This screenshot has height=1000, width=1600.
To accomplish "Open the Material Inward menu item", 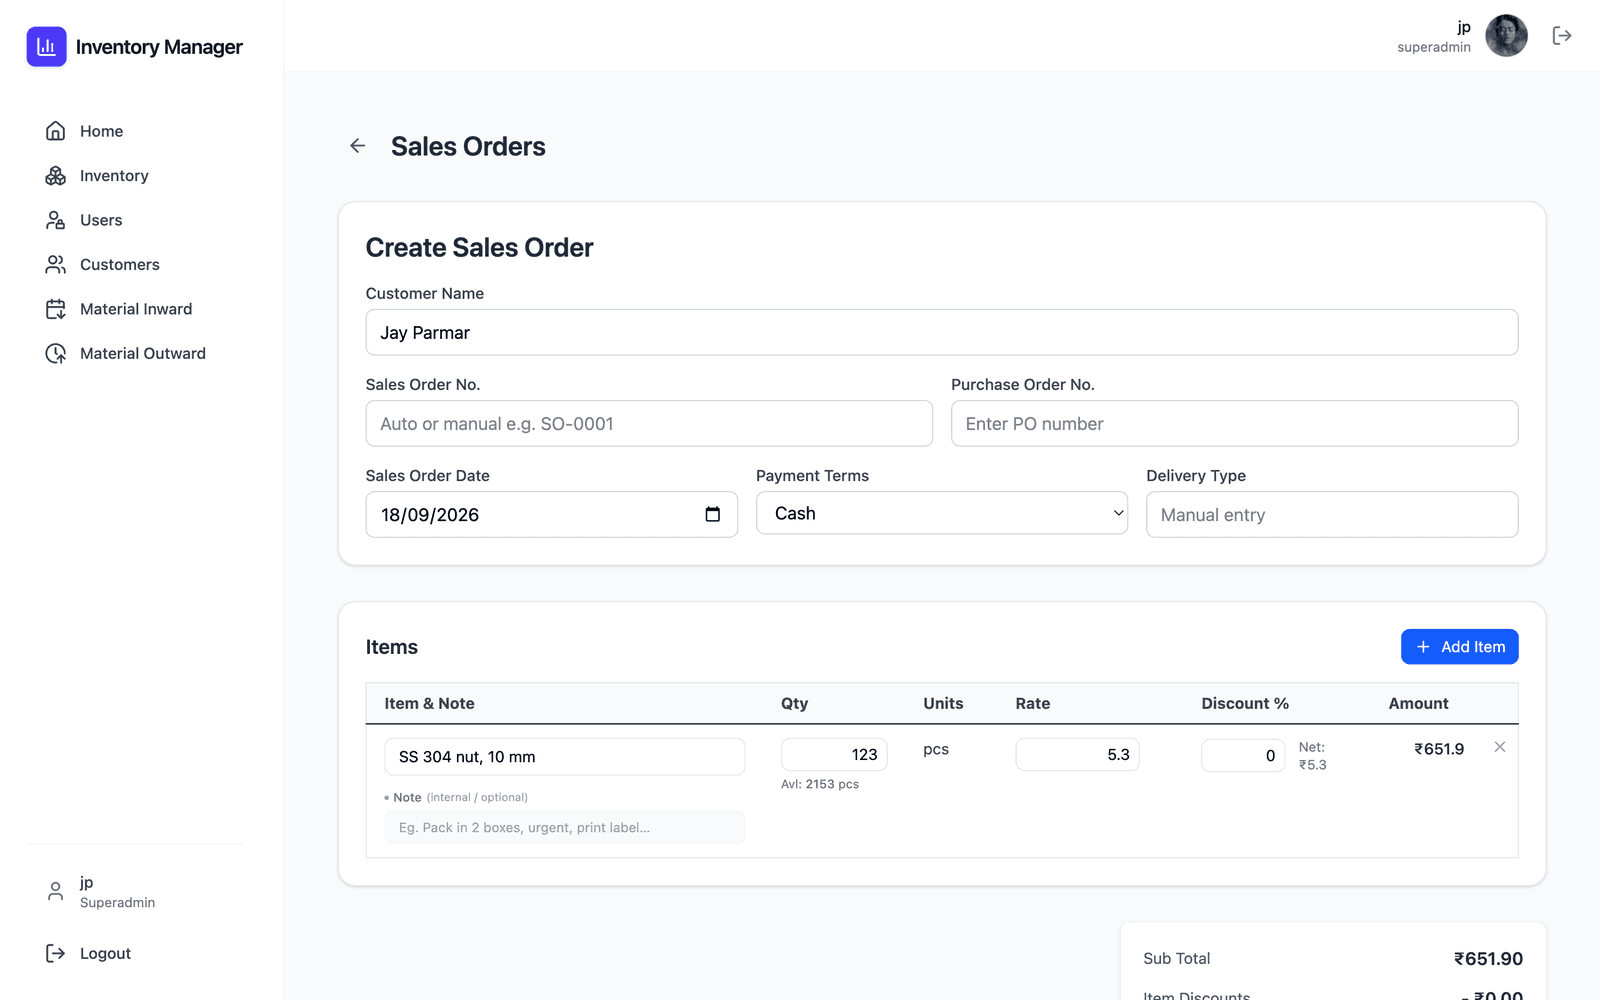I will point(134,309).
